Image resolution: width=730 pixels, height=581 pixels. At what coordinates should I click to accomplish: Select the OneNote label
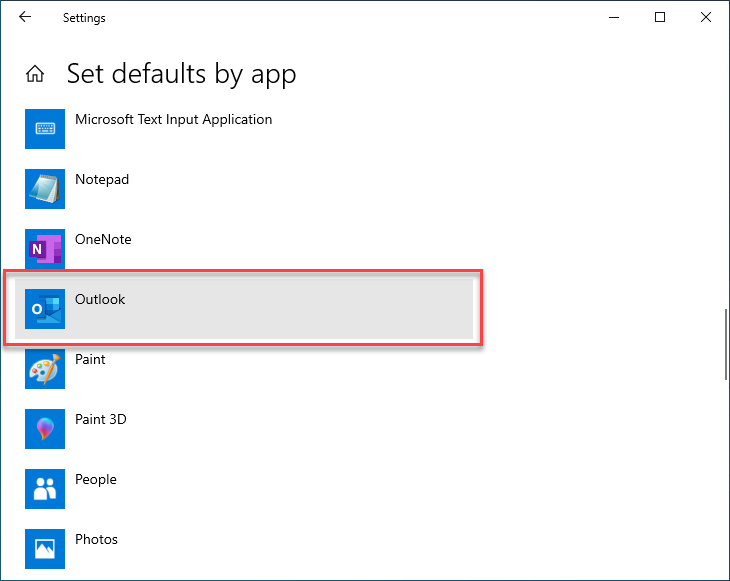point(103,239)
